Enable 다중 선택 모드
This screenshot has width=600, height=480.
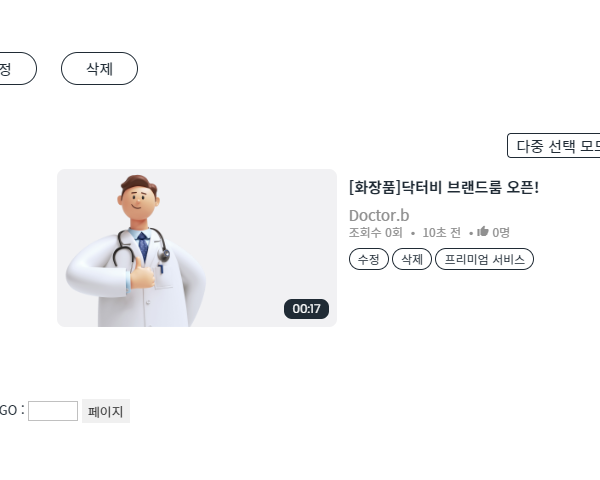pos(554,145)
